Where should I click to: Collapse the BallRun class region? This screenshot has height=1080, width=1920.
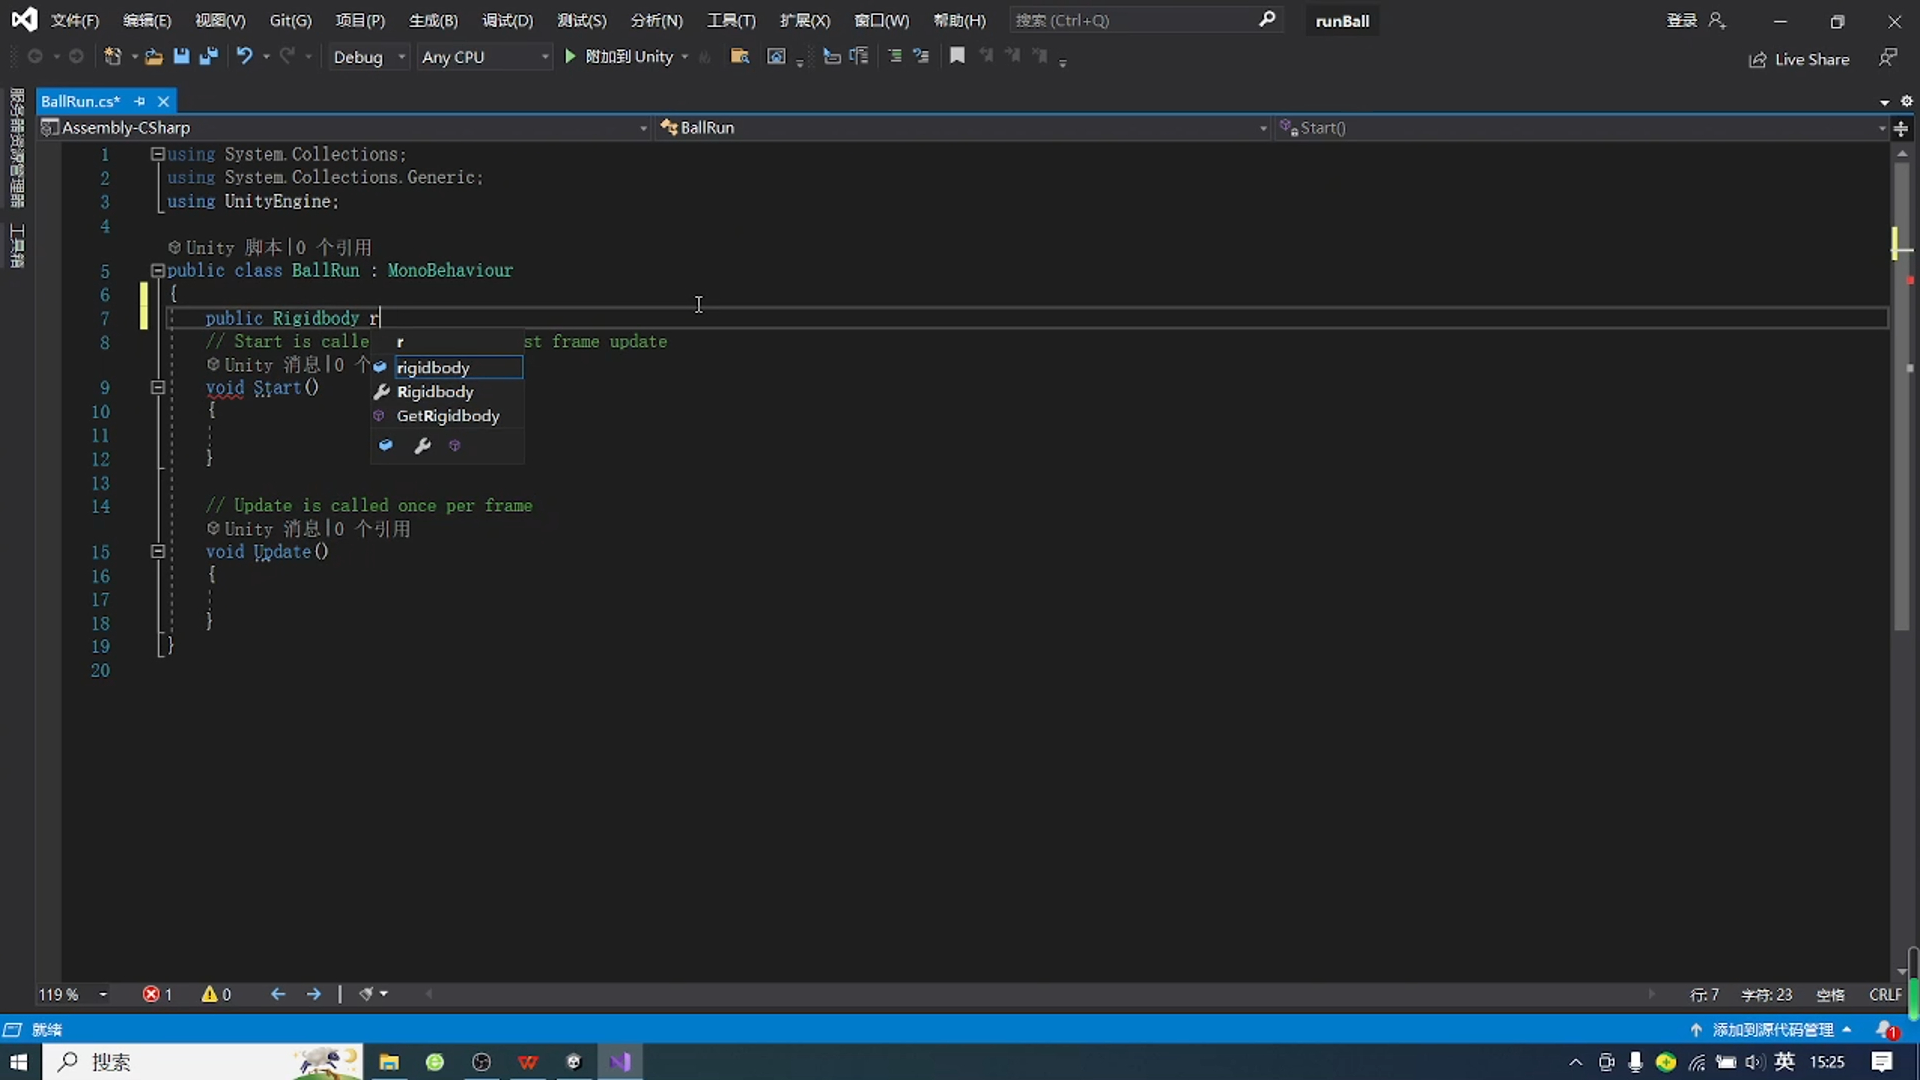pos(157,270)
